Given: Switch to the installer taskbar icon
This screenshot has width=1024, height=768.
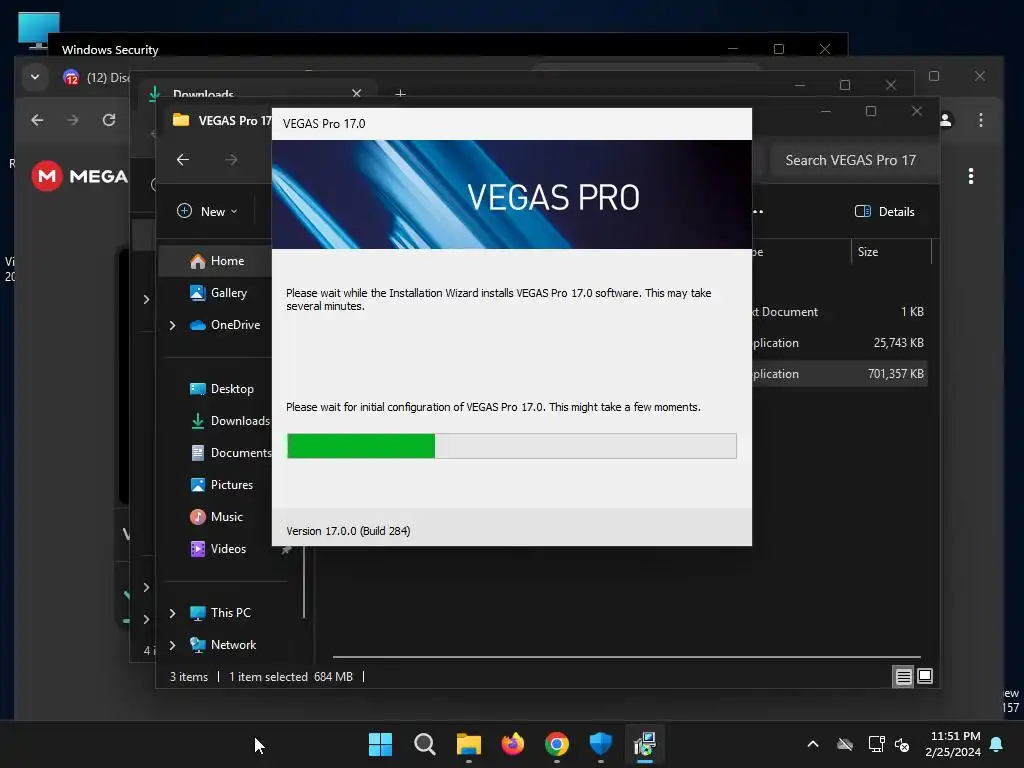Looking at the screenshot, I should pos(645,744).
